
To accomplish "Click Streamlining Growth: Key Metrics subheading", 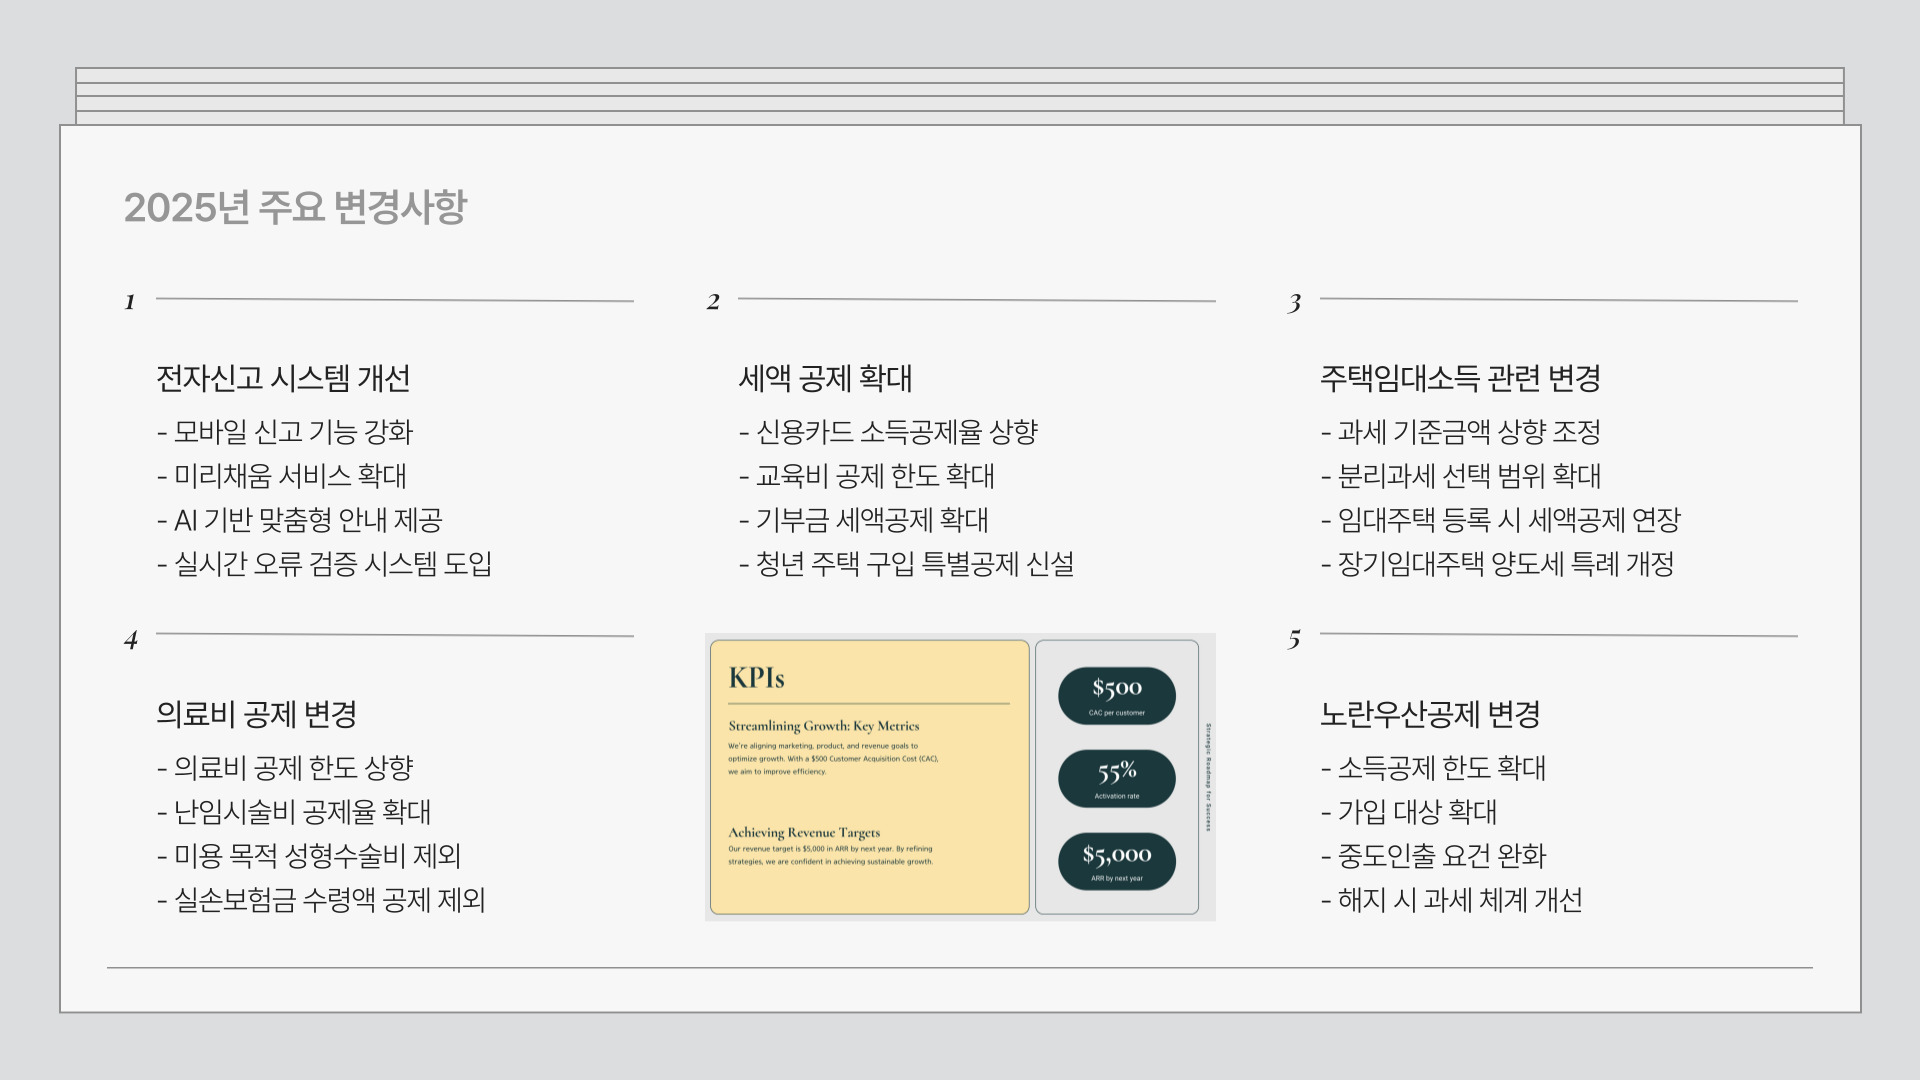I will coord(823,726).
